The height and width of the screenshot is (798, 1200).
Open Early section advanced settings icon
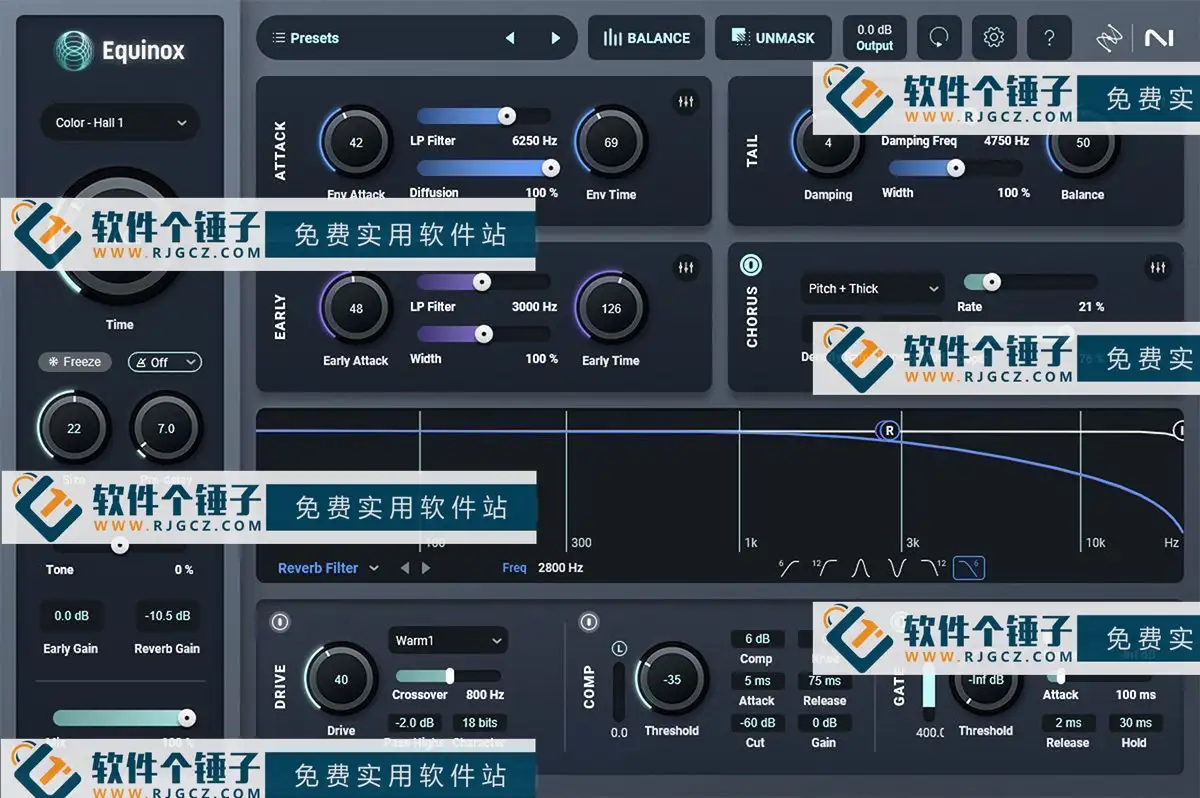click(686, 268)
